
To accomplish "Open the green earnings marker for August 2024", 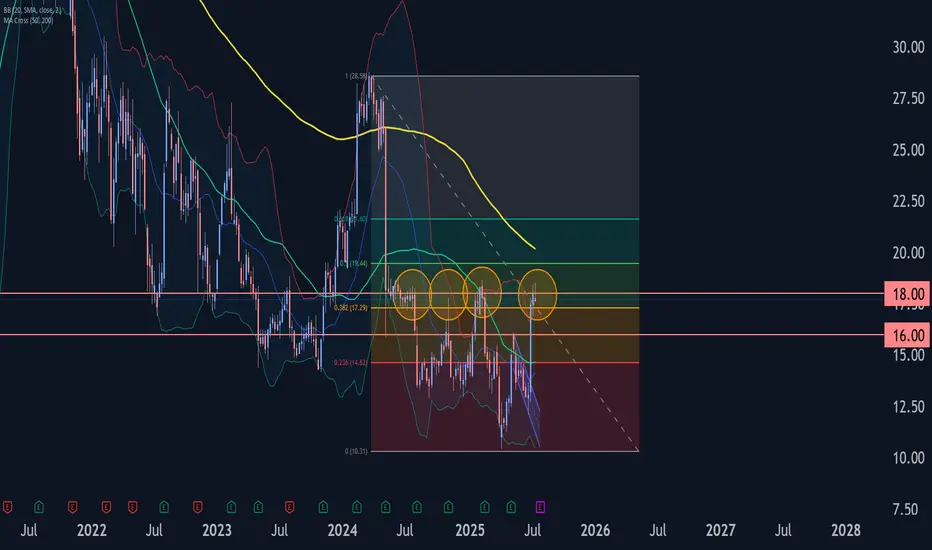I will tap(417, 507).
